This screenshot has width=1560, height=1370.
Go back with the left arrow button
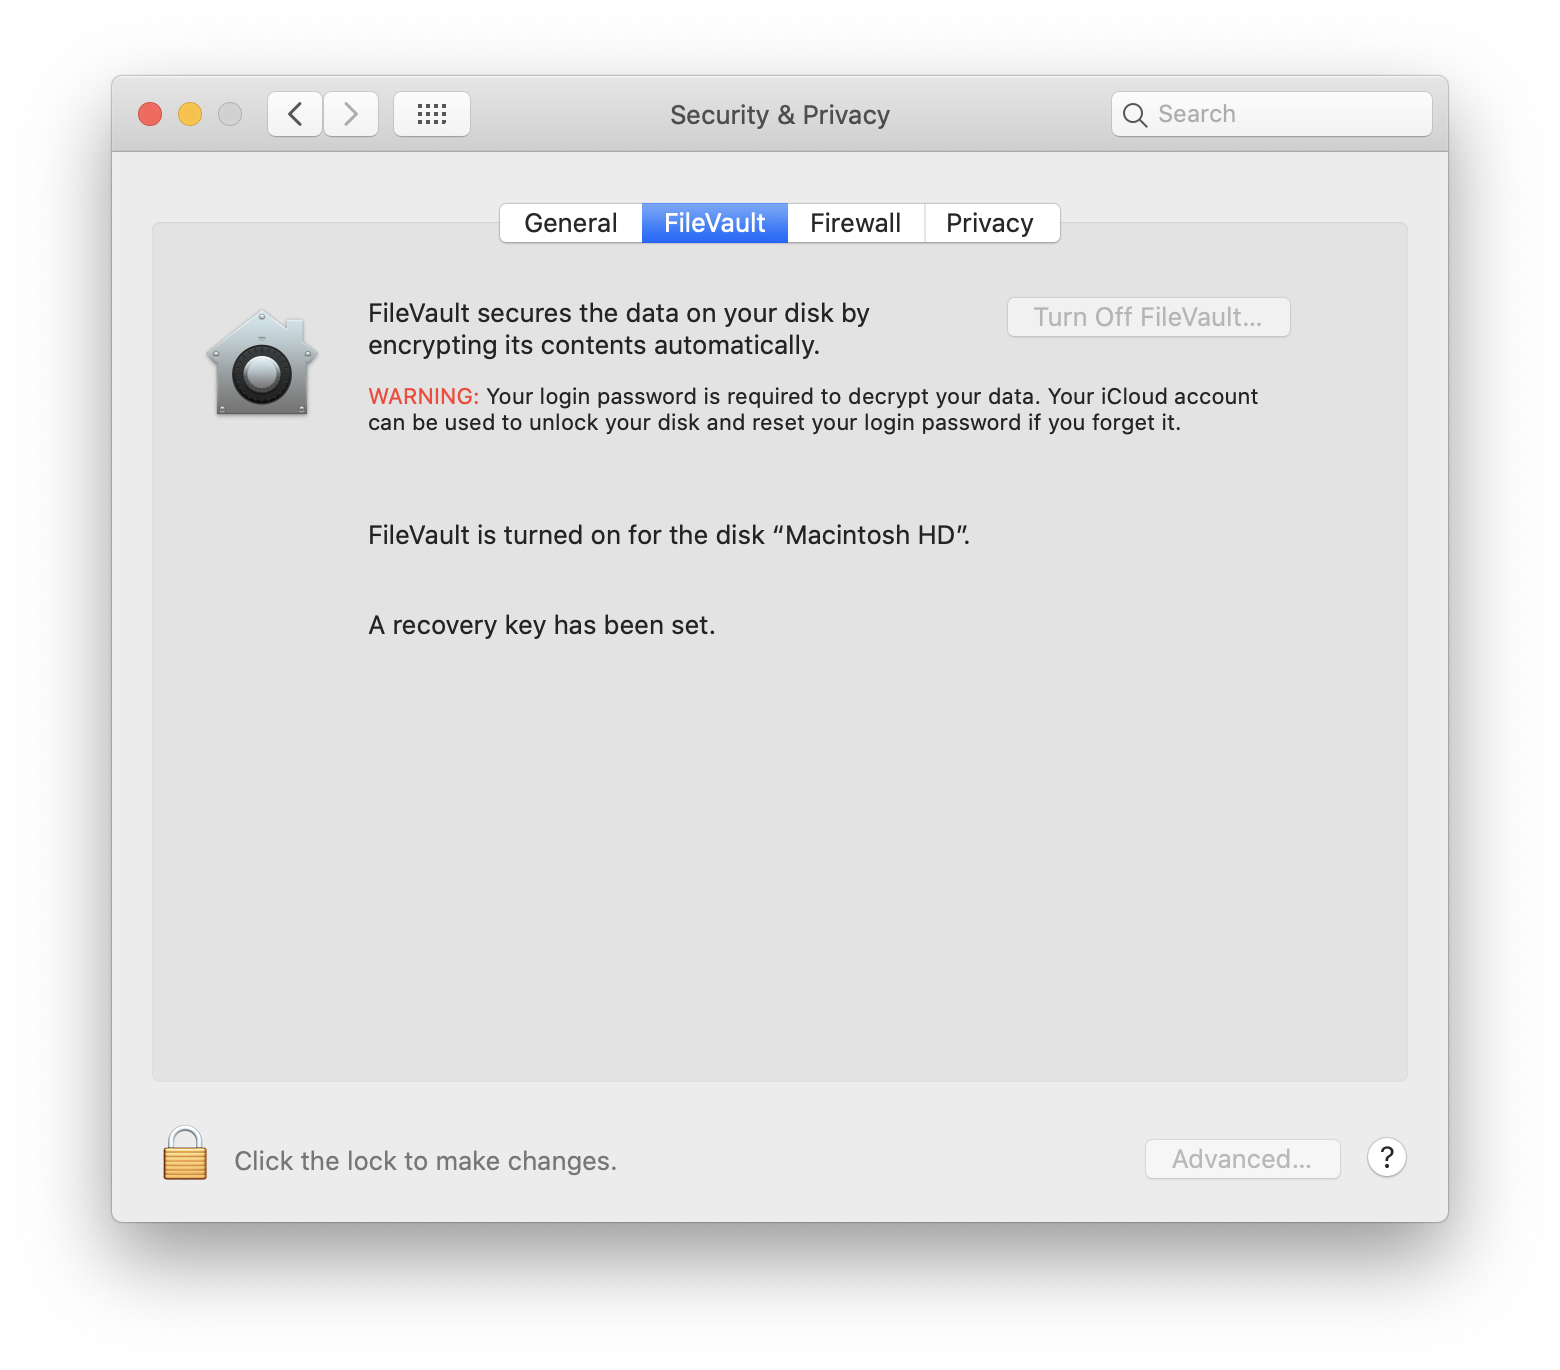(x=295, y=114)
